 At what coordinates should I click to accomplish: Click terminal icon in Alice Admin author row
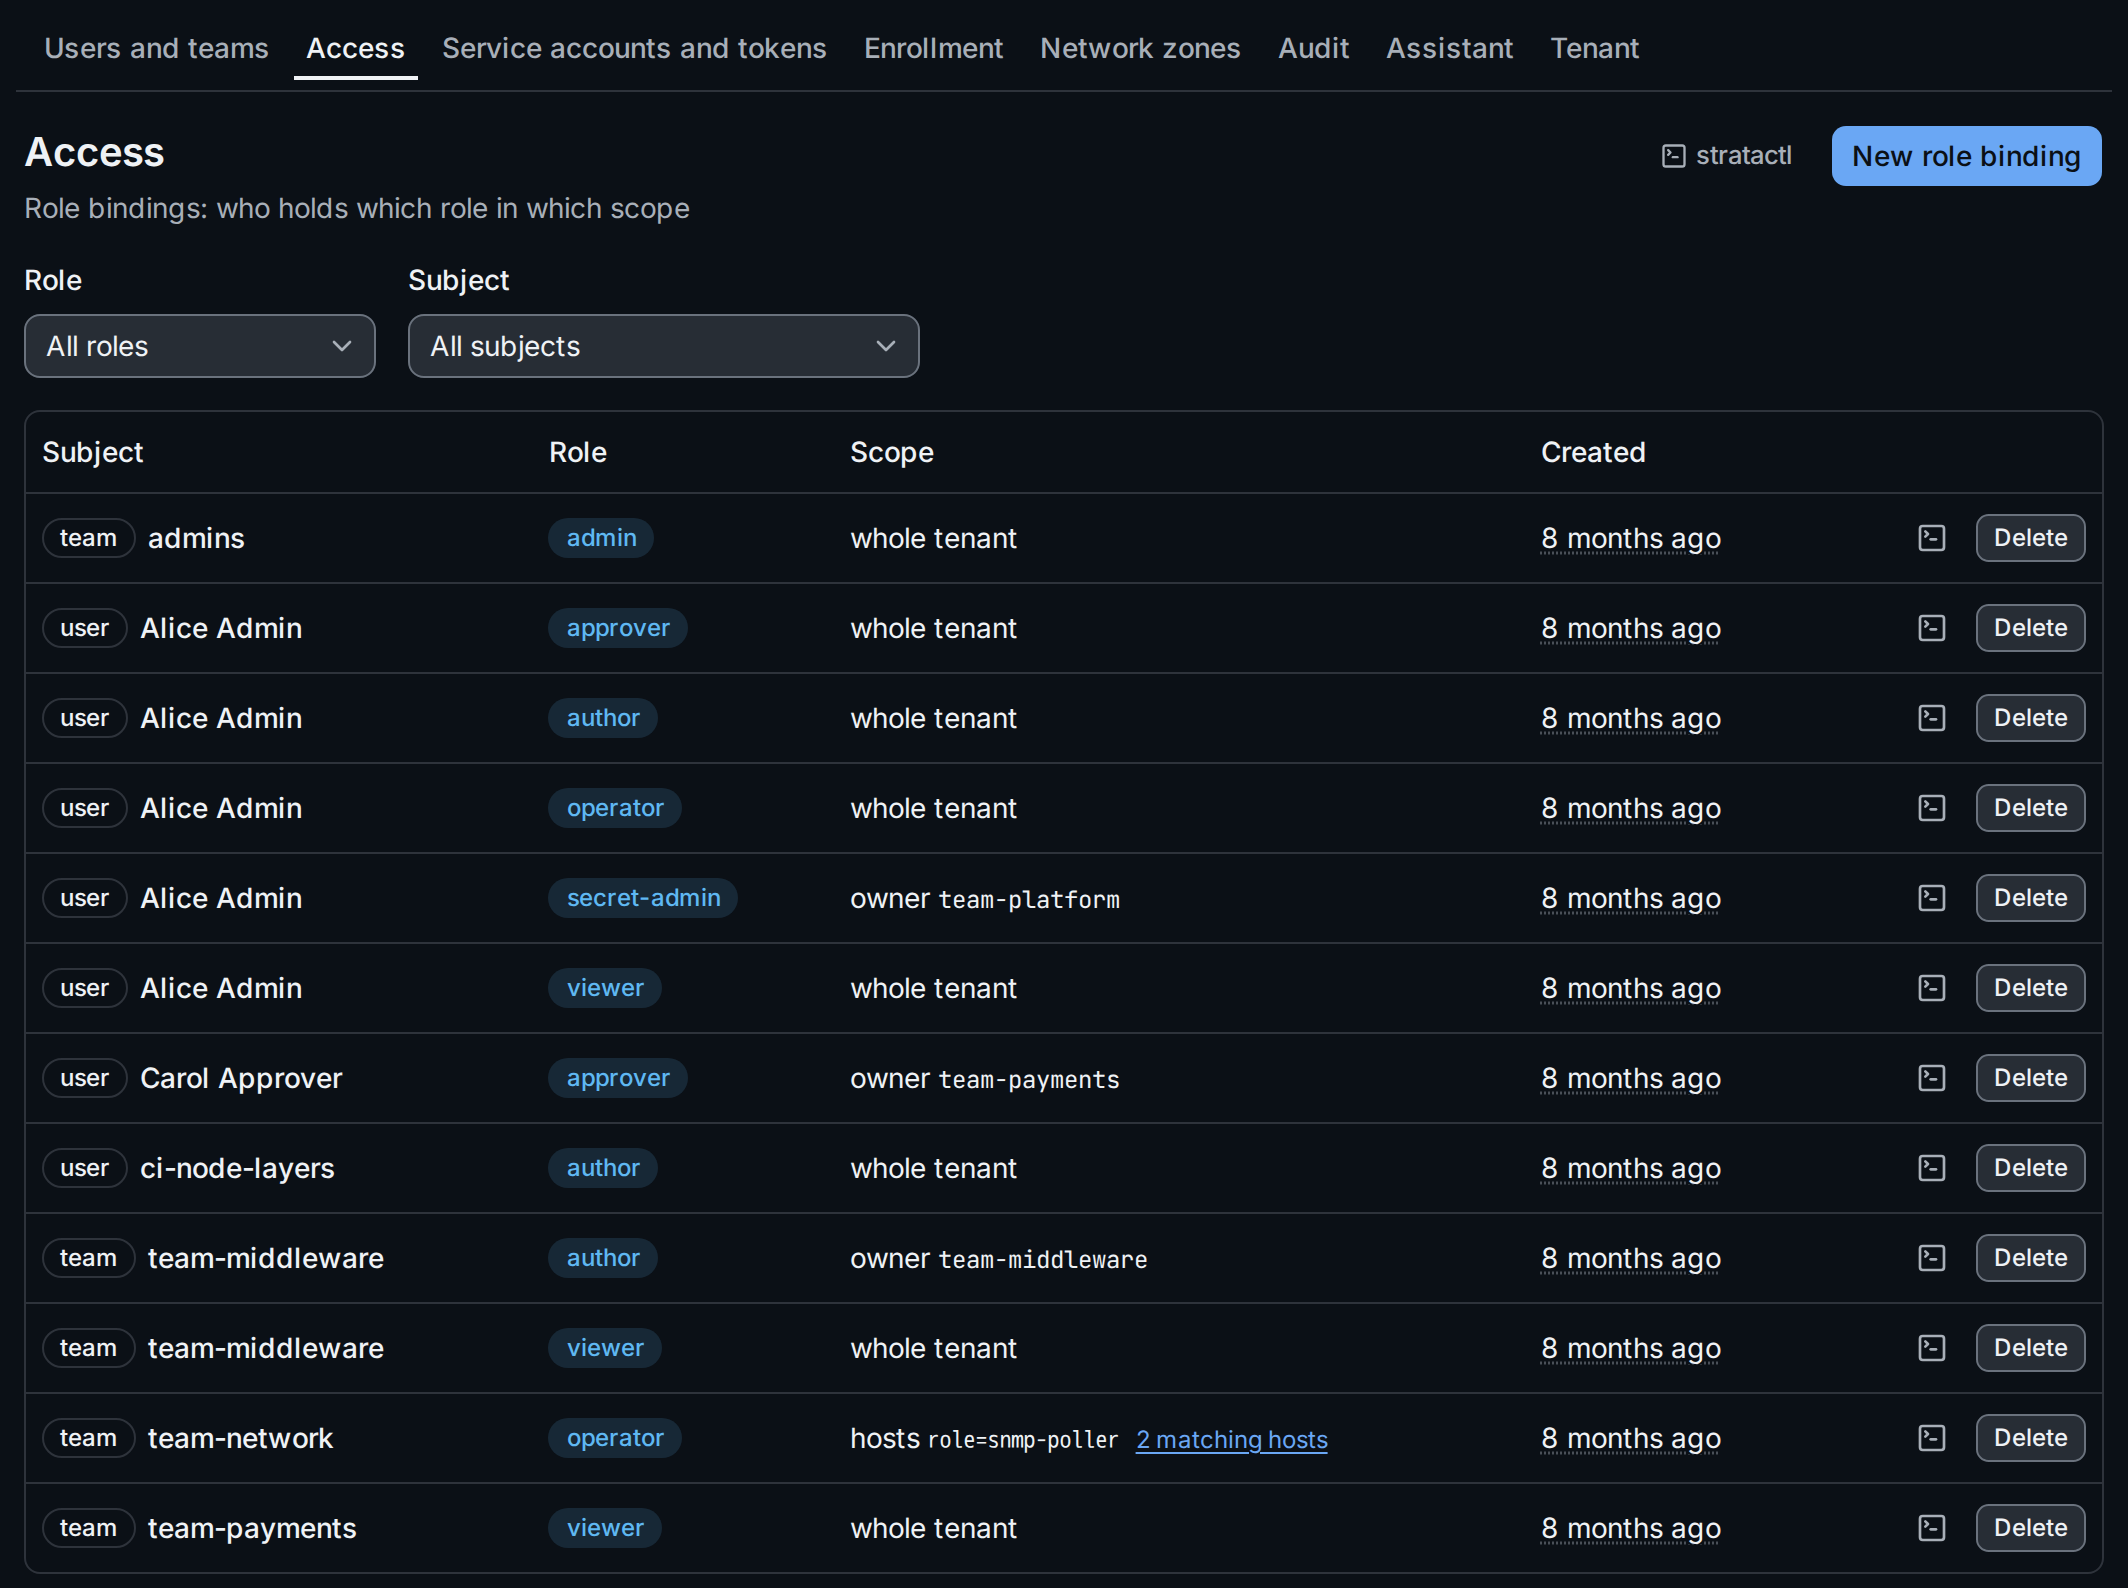(1931, 718)
